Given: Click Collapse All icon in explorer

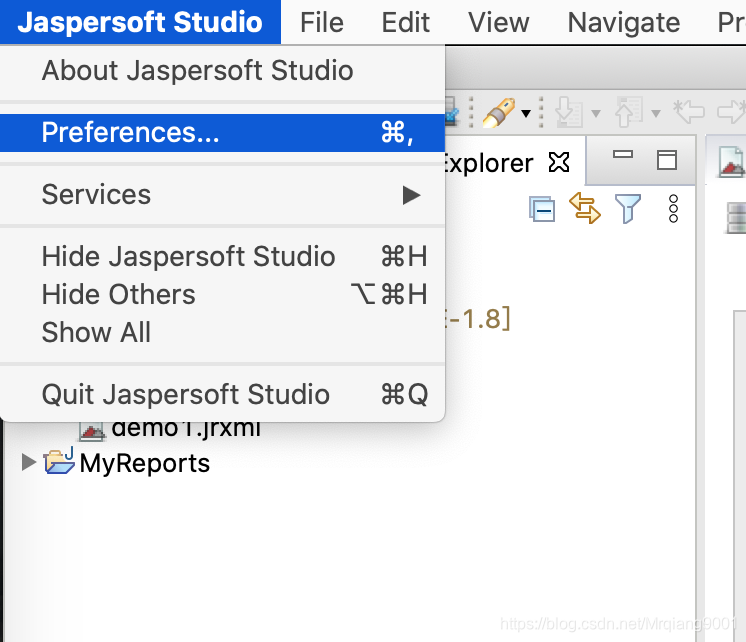Looking at the screenshot, I should [542, 209].
